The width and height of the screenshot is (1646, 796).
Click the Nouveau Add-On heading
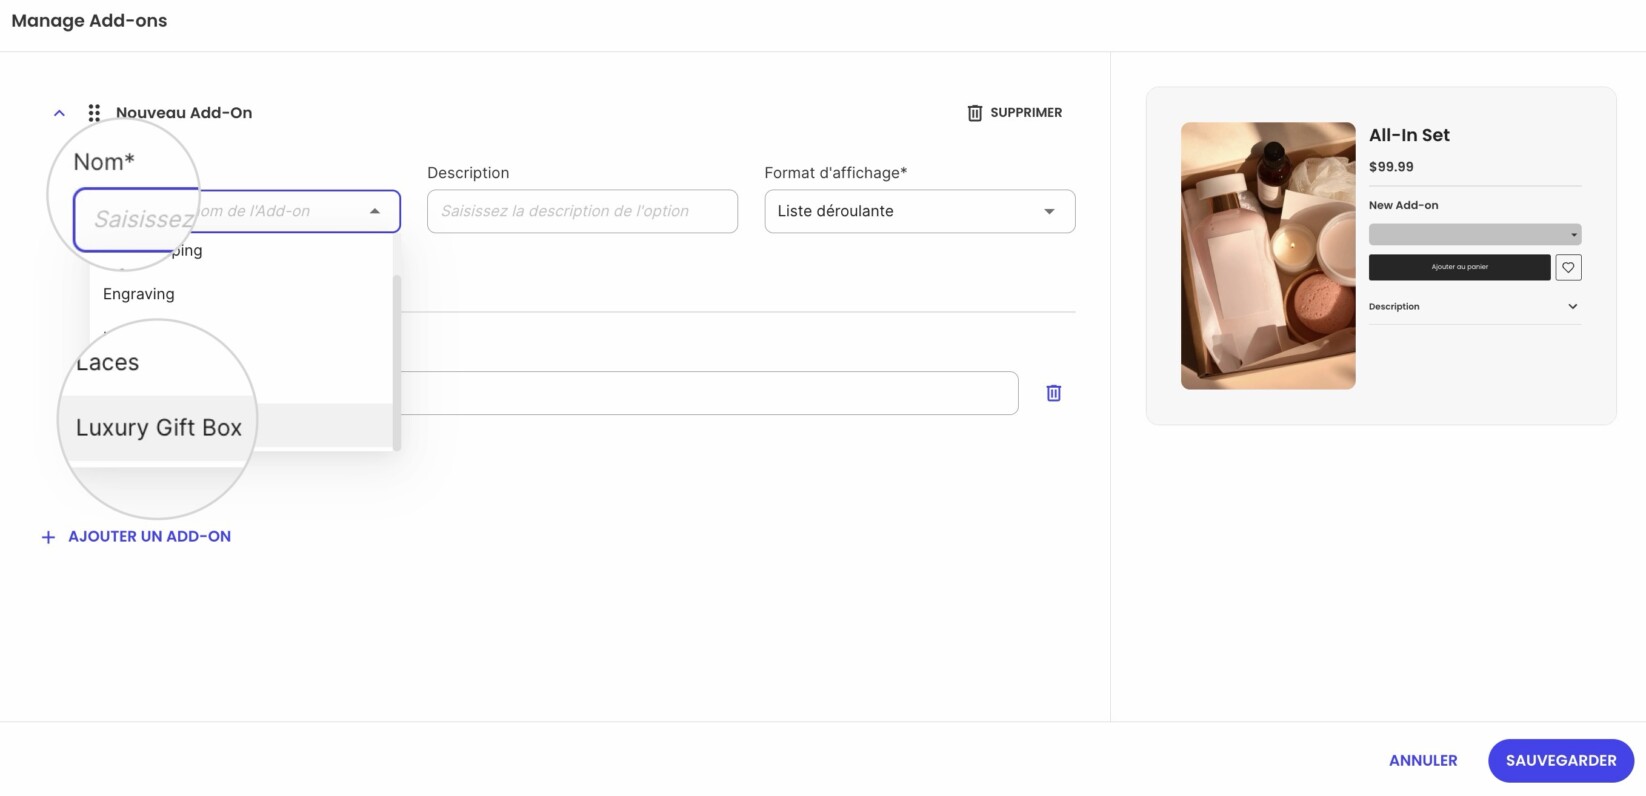(184, 113)
